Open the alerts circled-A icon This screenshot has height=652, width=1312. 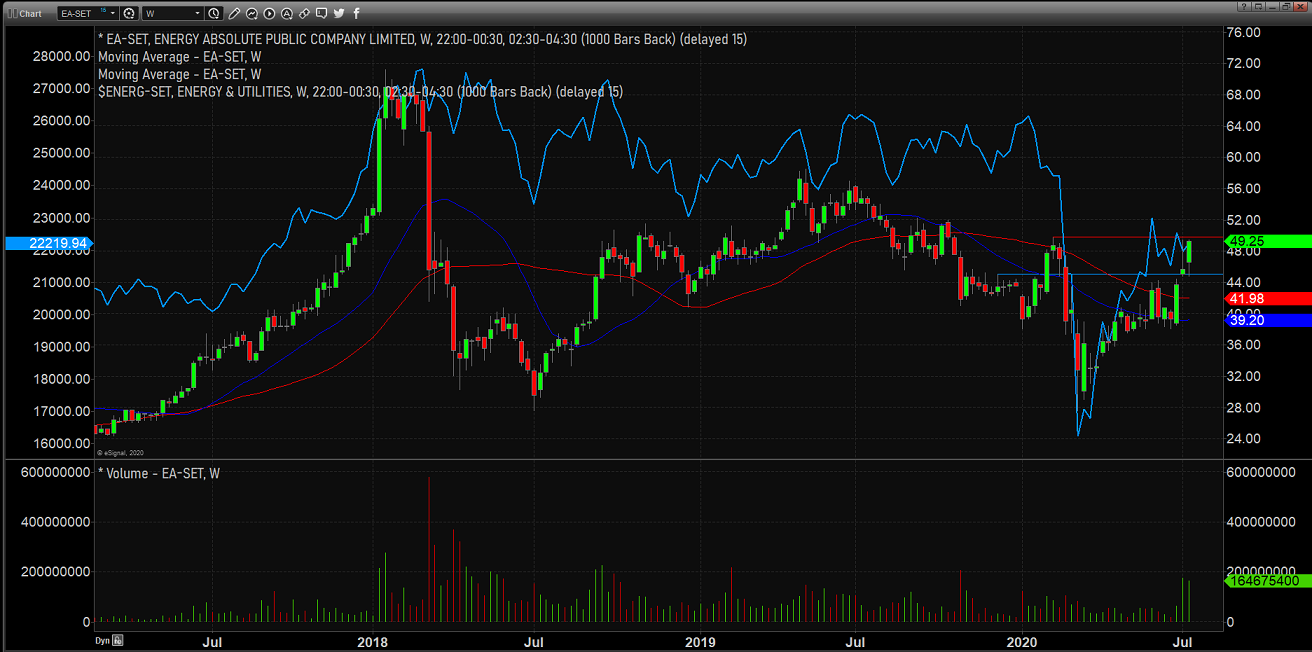coord(287,13)
